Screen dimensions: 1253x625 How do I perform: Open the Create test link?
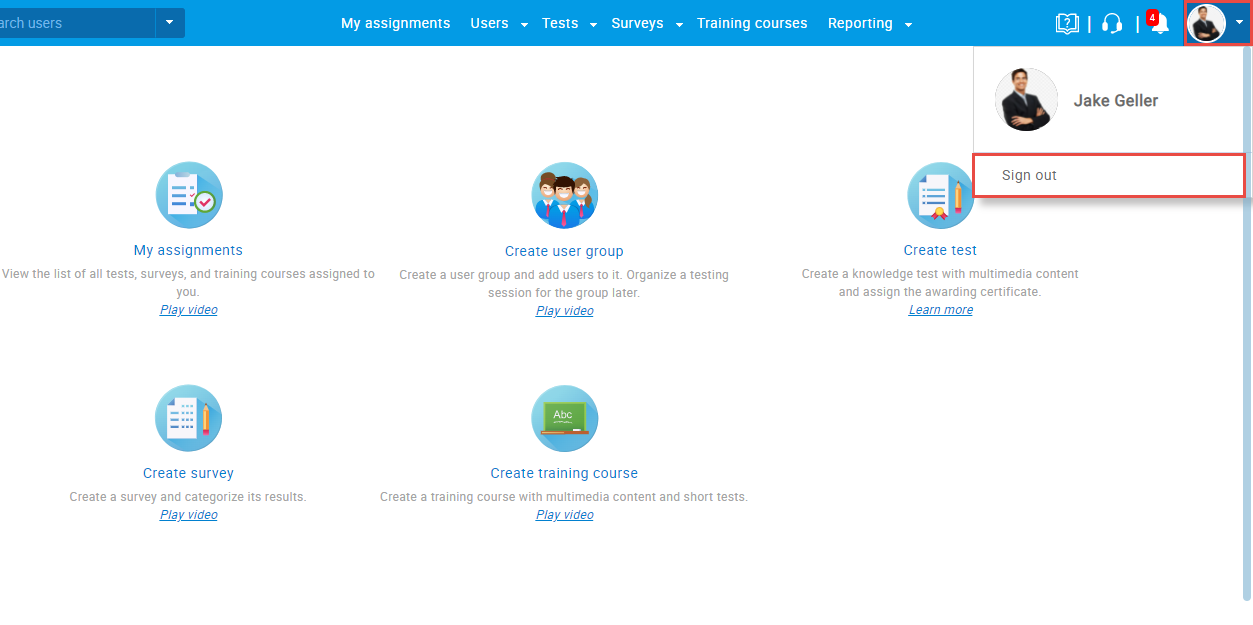point(940,250)
